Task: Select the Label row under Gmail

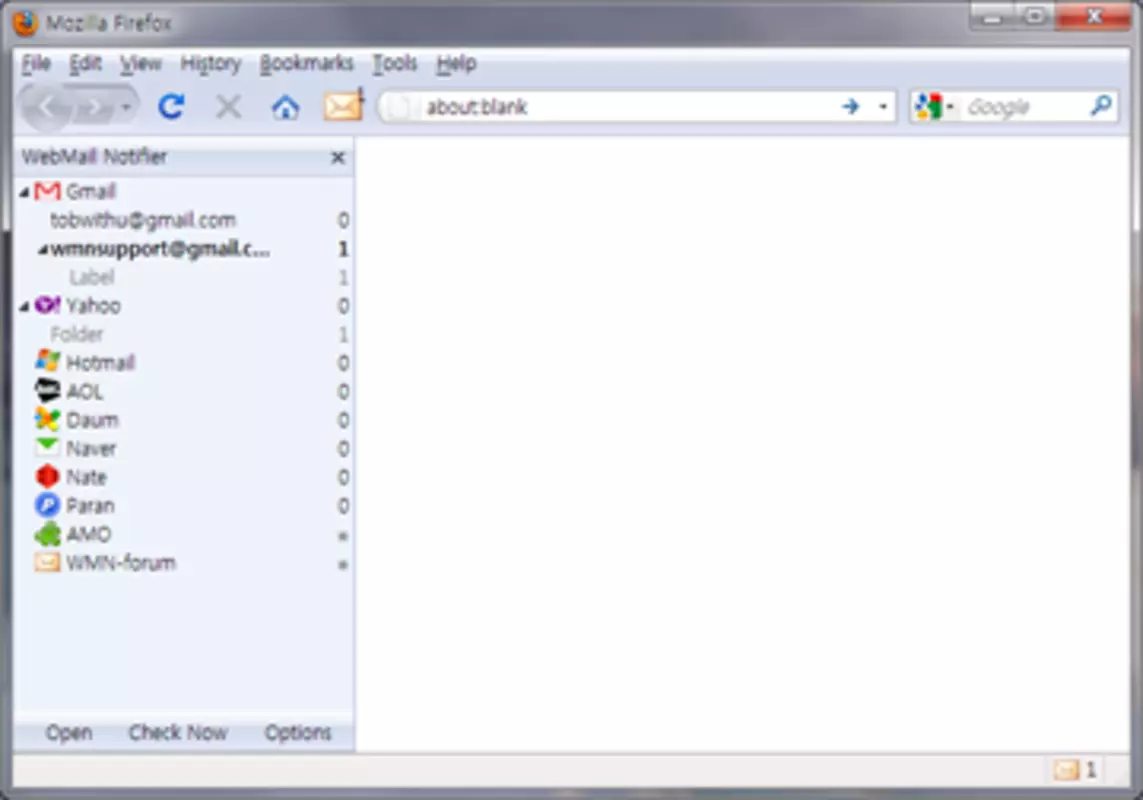Action: pyautogui.click(x=182, y=277)
